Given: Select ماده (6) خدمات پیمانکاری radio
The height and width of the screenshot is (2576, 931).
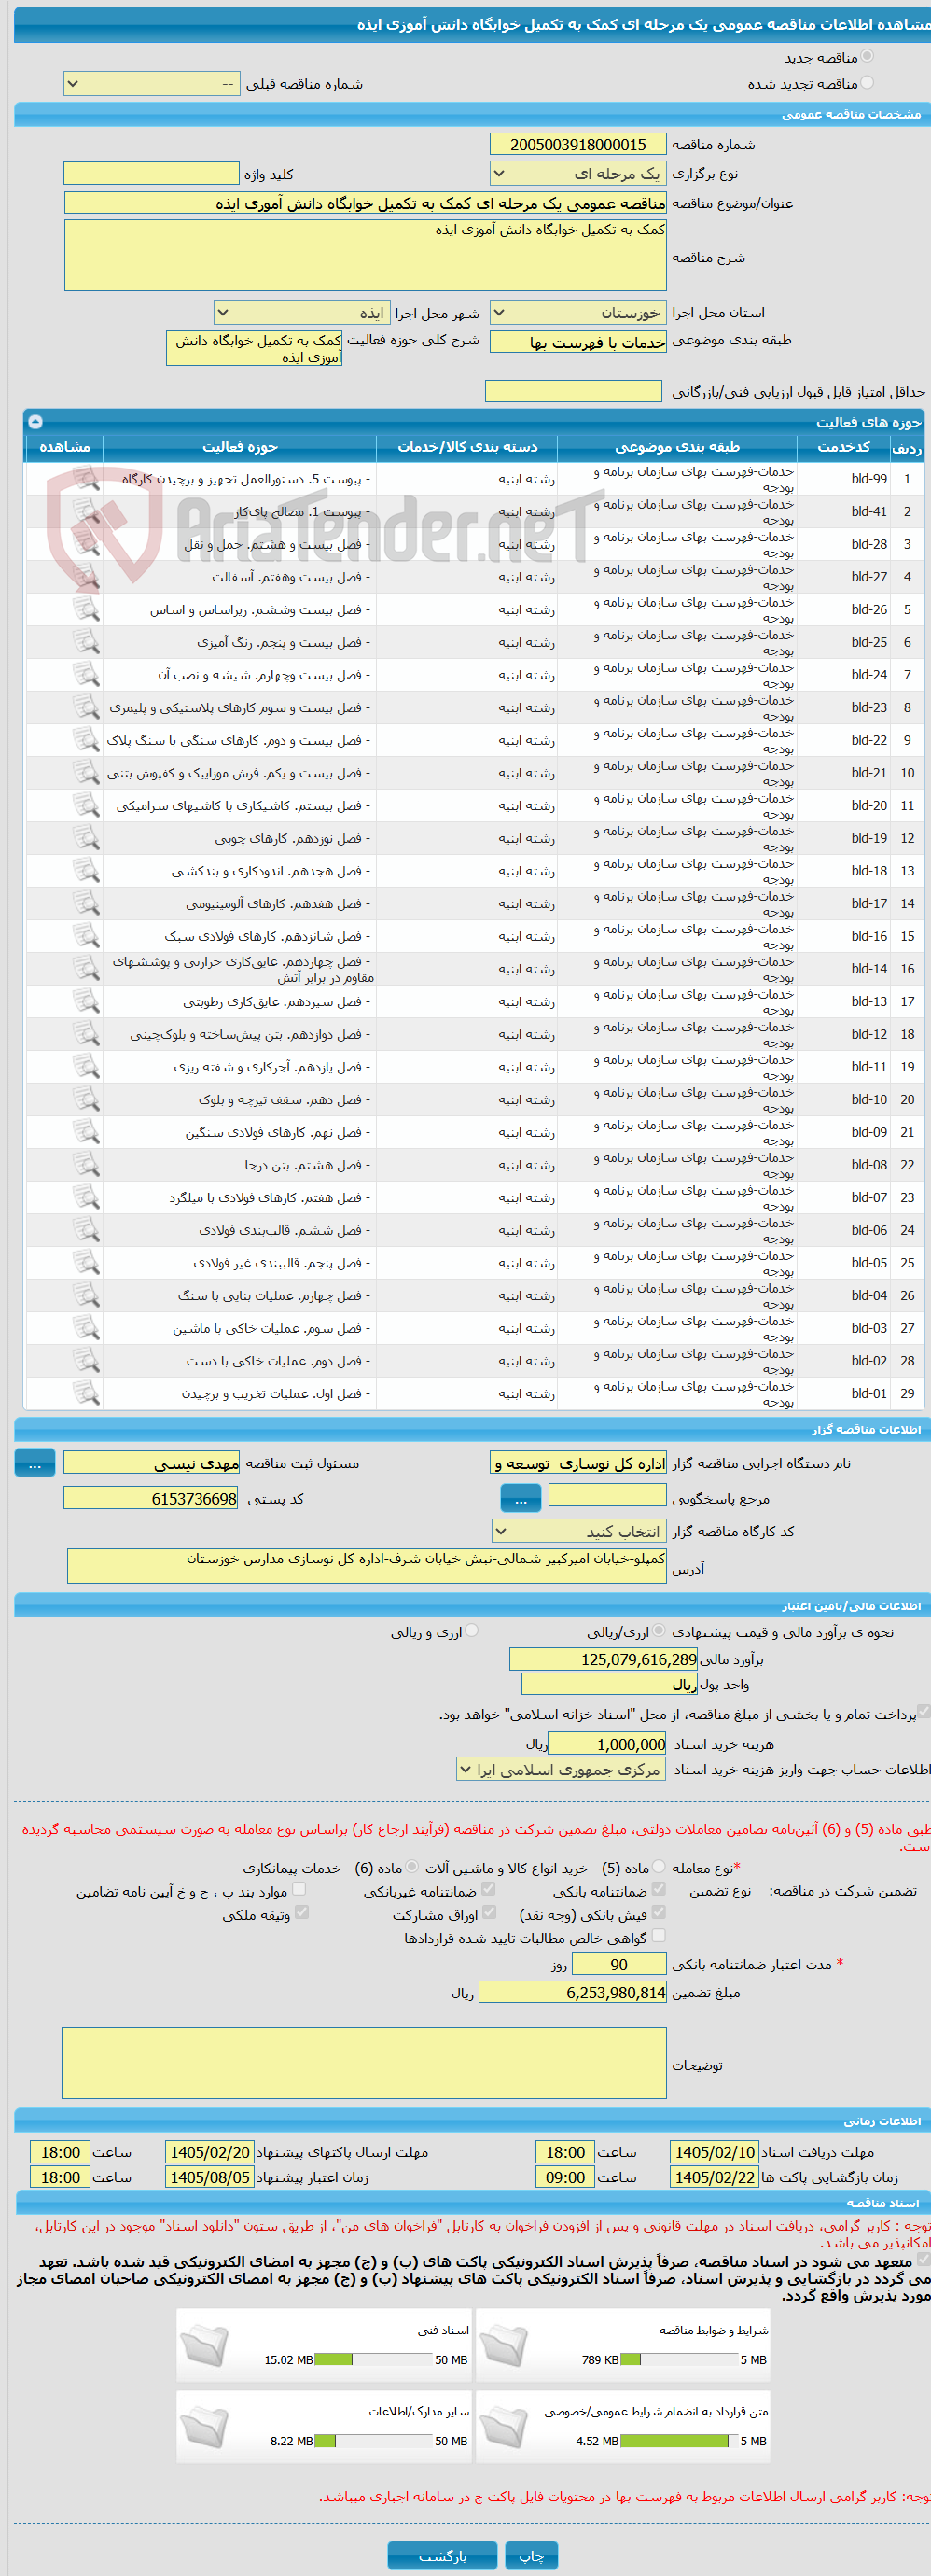Looking at the screenshot, I should click(412, 1866).
